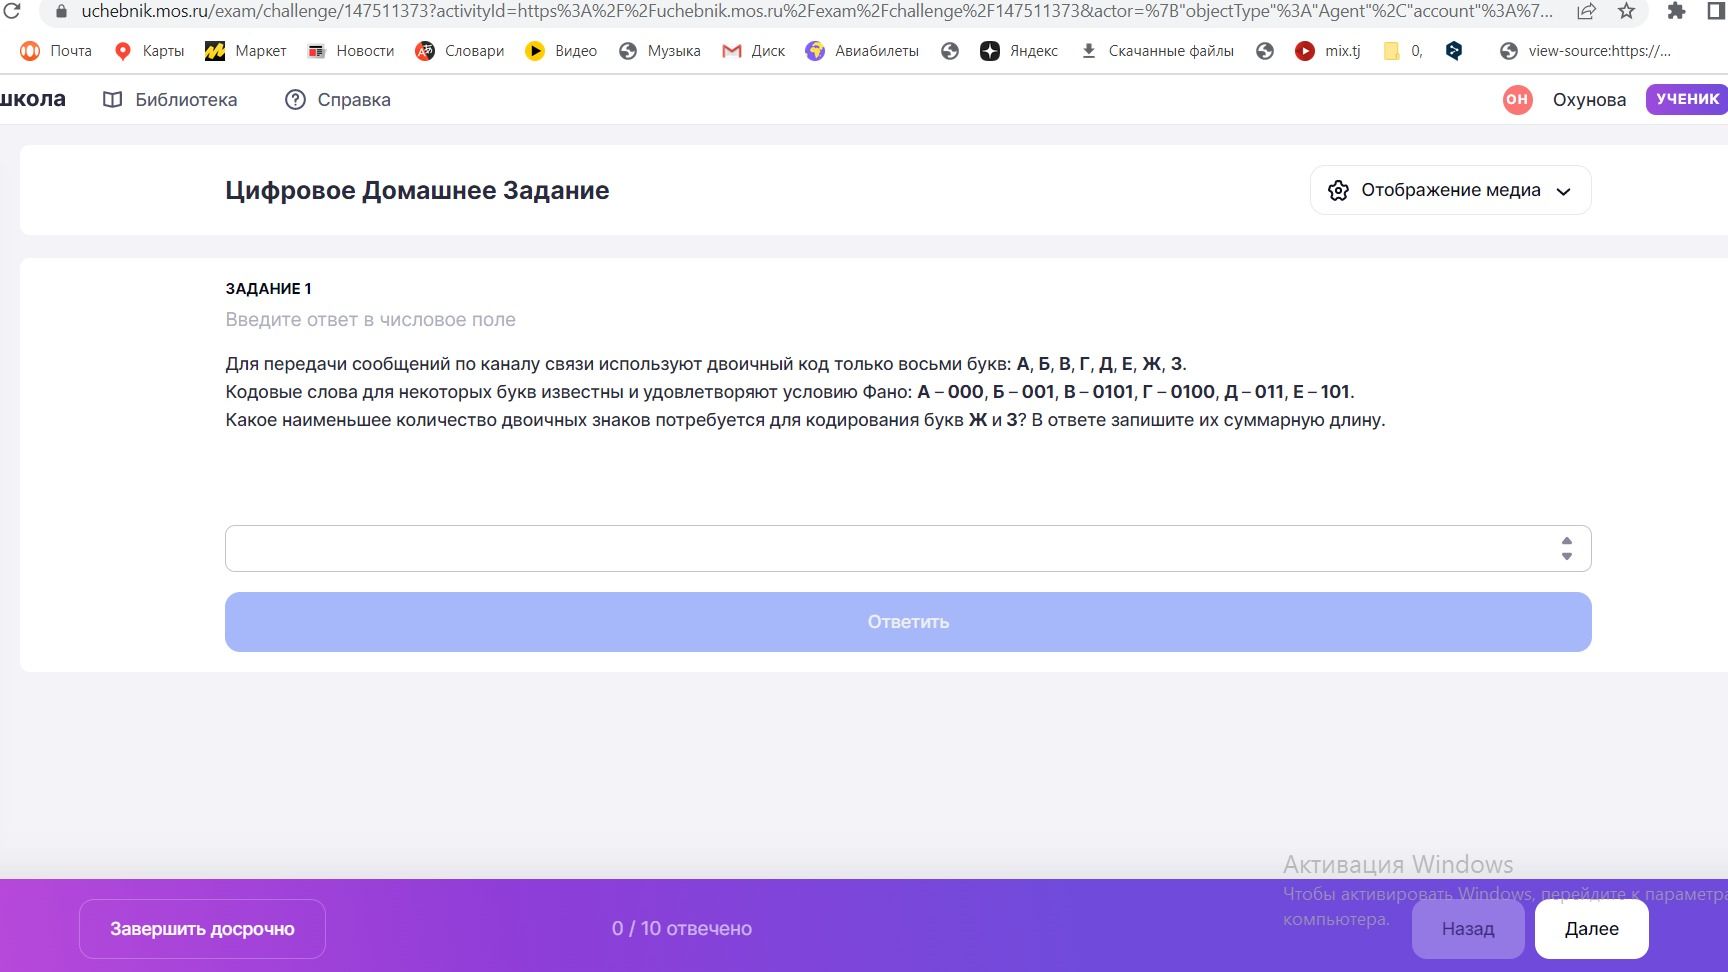The image size is (1728, 972).
Task: Open the Яндекс bookmark
Action: (1019, 51)
